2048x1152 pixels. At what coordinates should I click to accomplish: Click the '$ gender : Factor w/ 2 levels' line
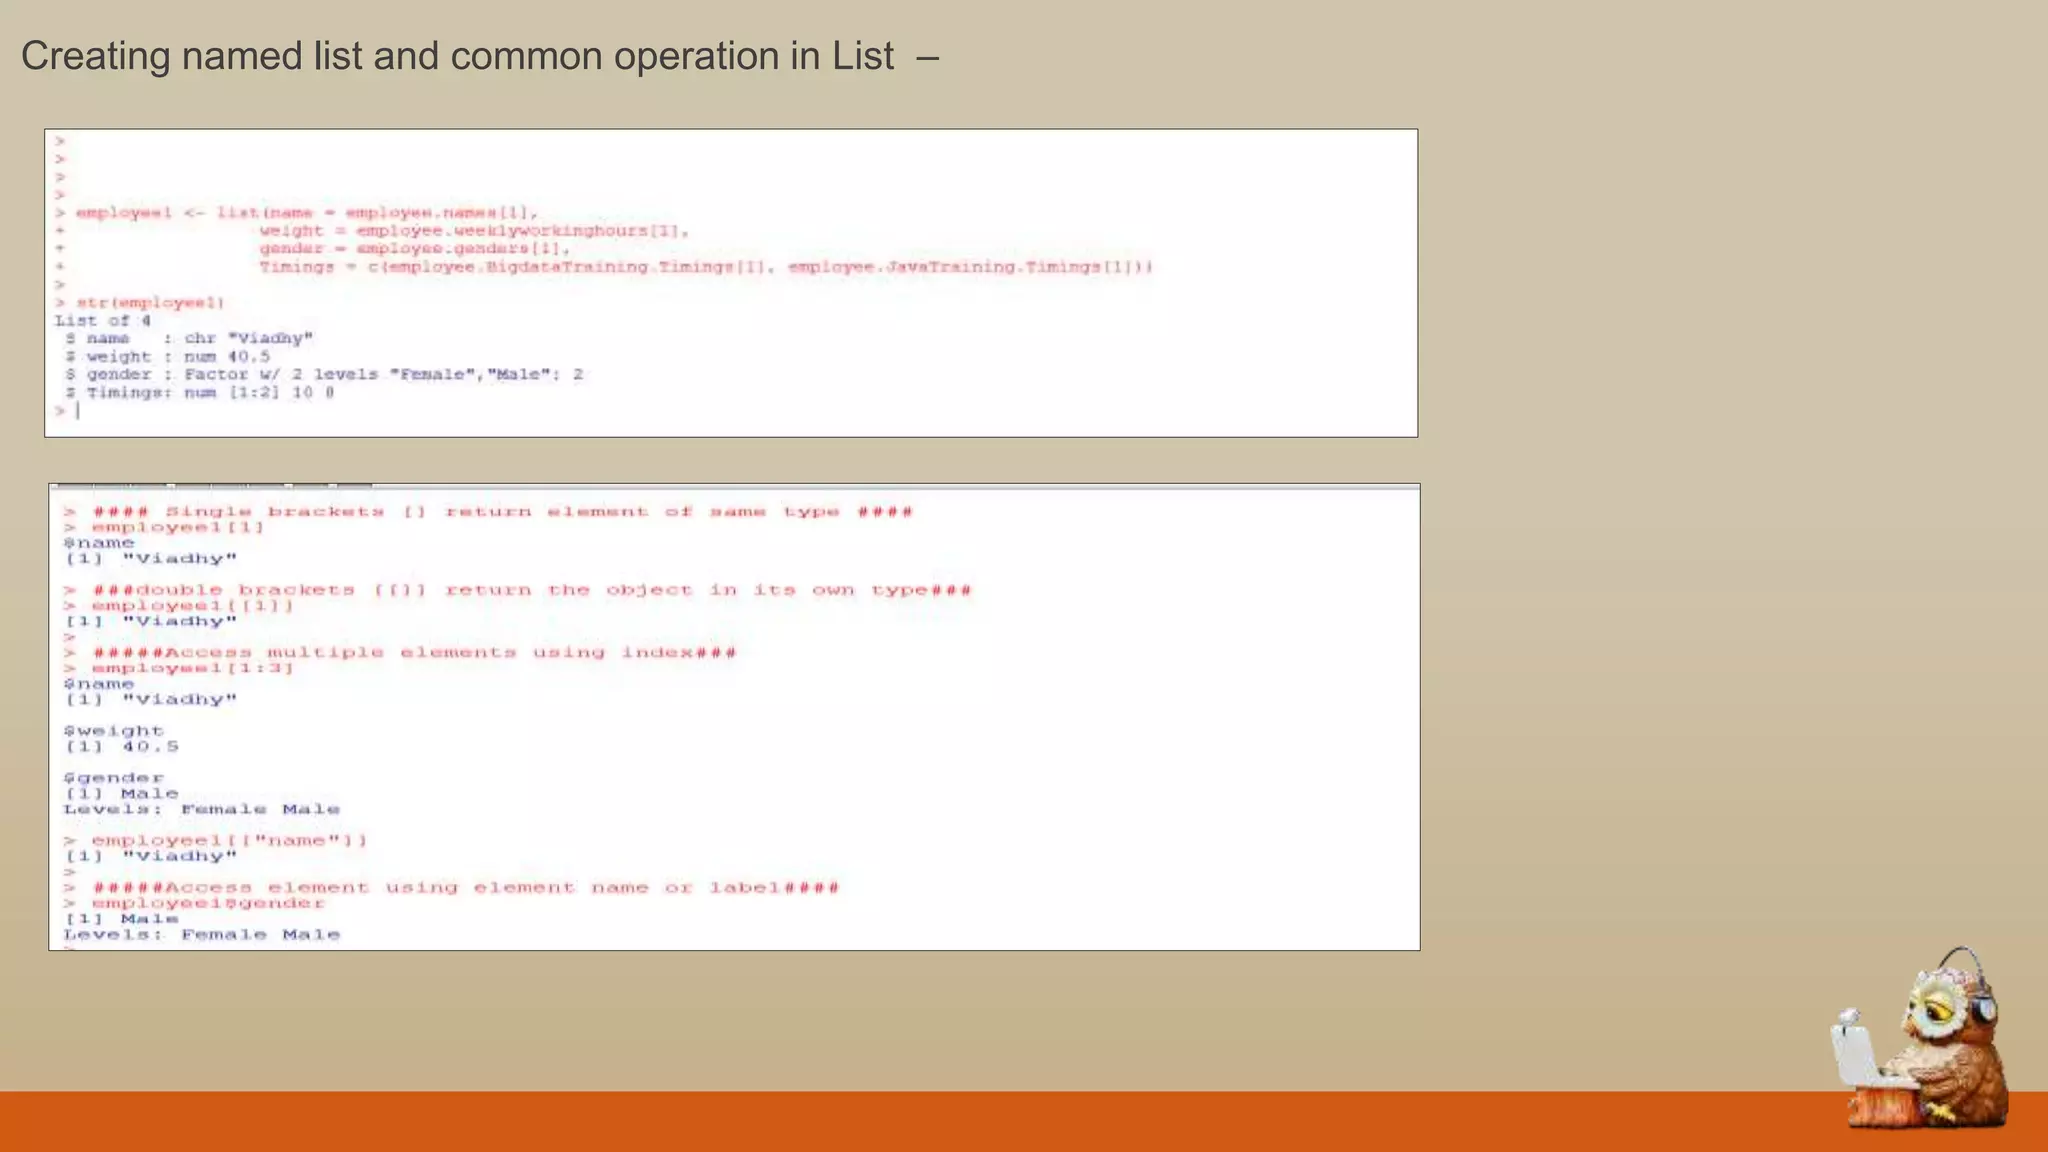324,375
